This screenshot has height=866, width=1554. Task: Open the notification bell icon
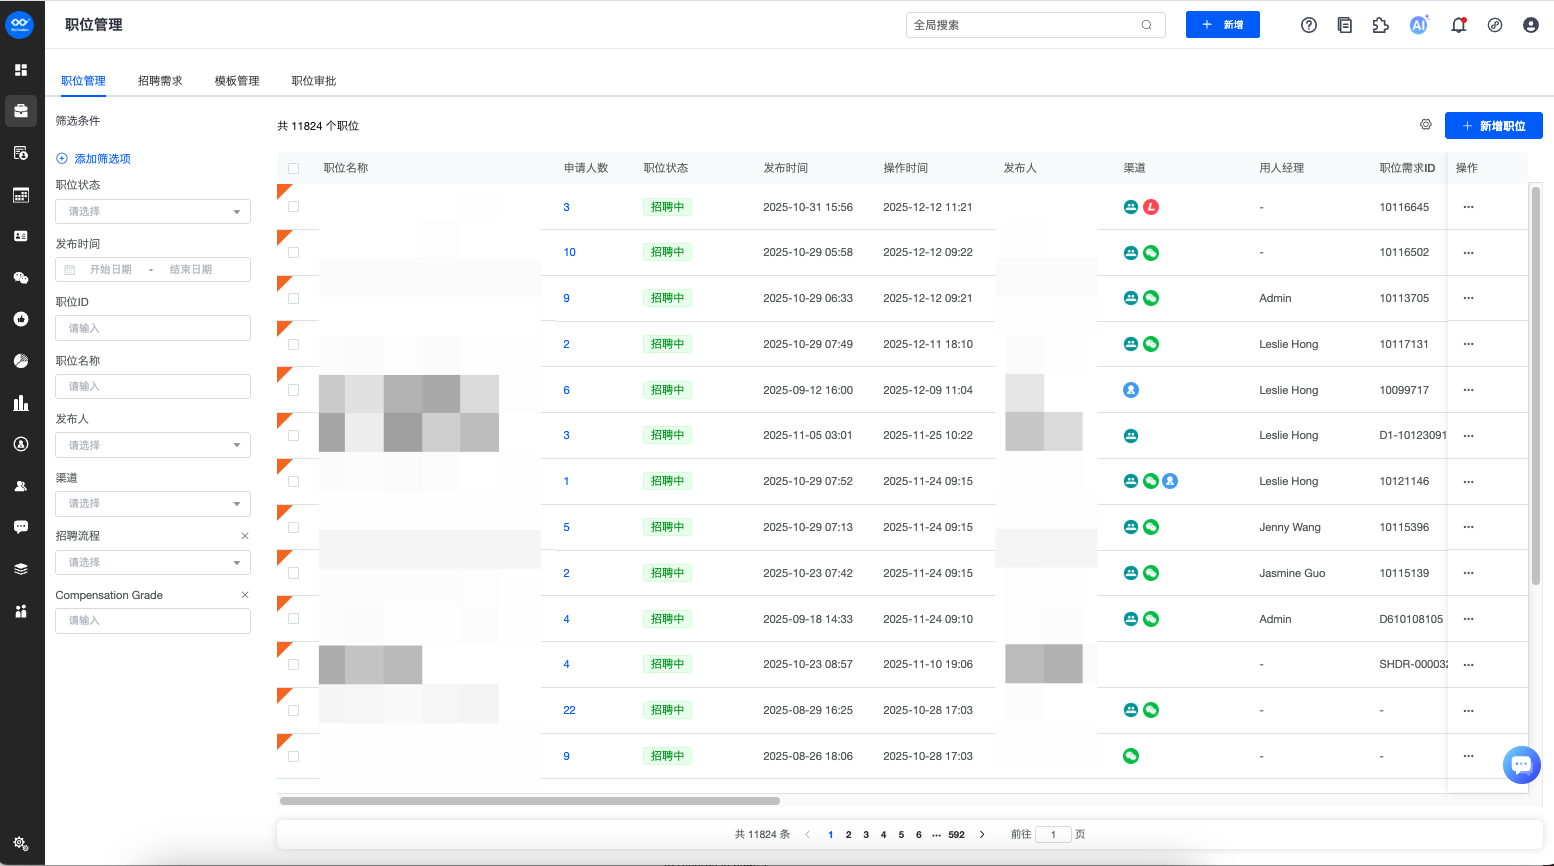[x=1458, y=25]
